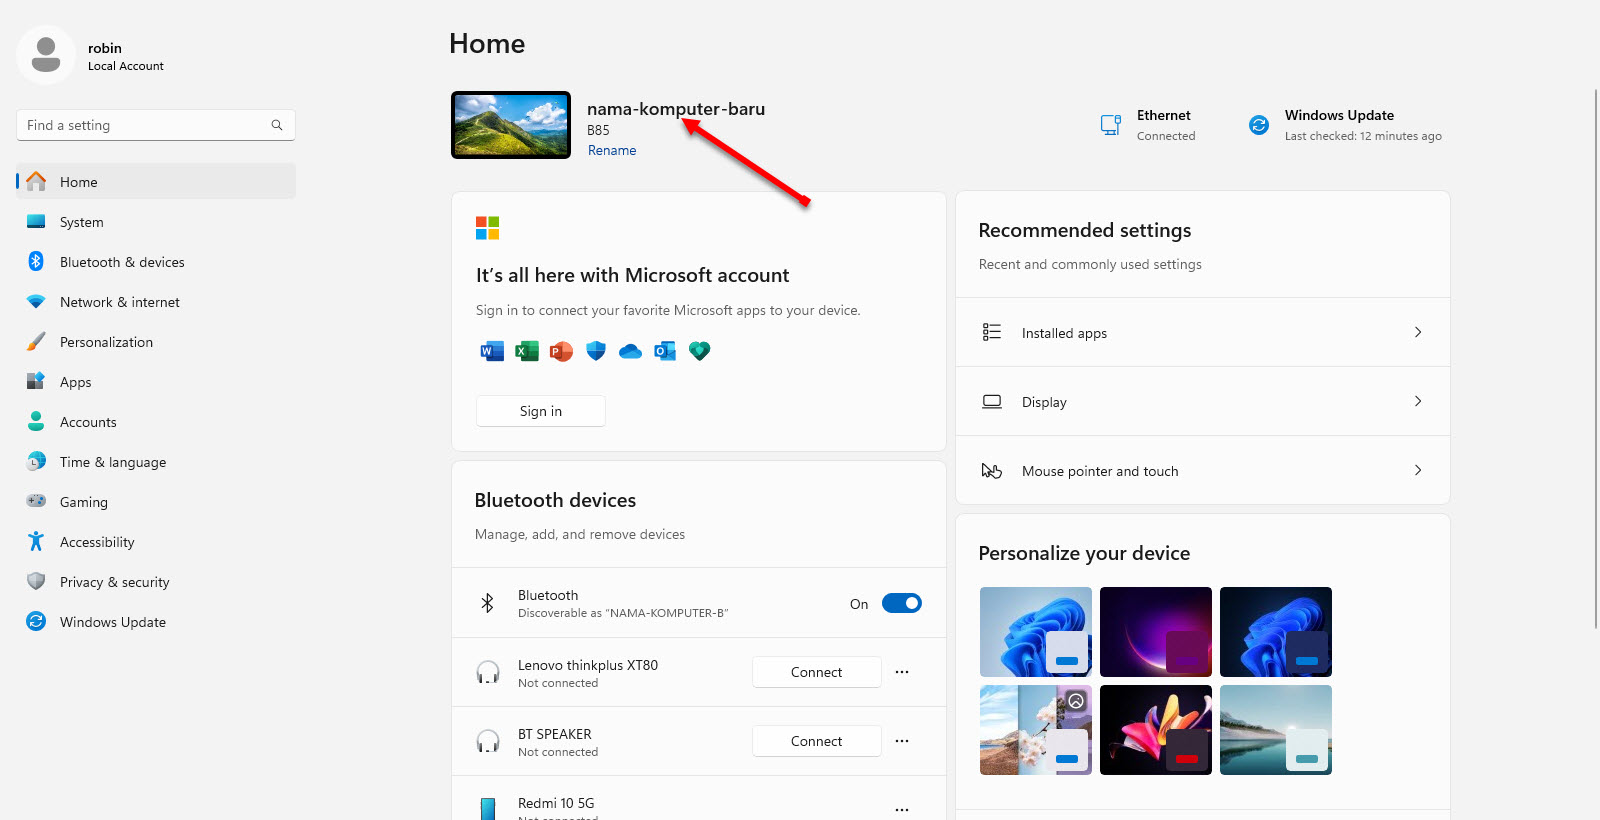Select the colorful flower dark theme thumbnail
Viewport: 1600px width, 820px height.
click(x=1155, y=730)
